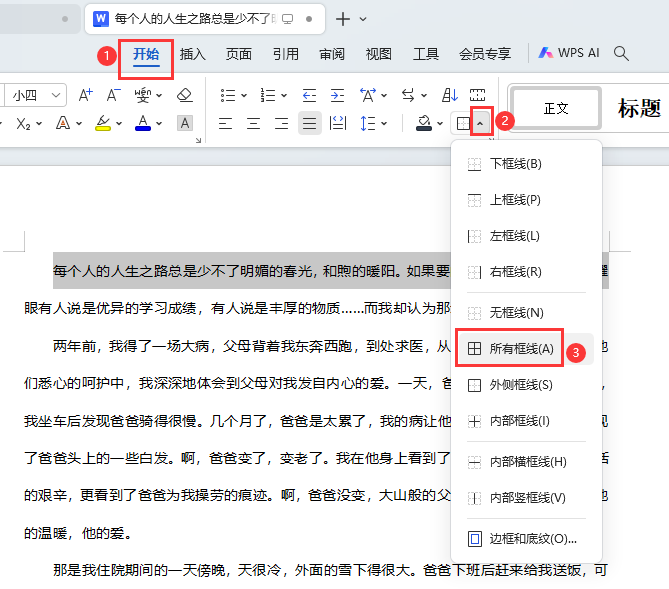Center align the text

point(253,124)
